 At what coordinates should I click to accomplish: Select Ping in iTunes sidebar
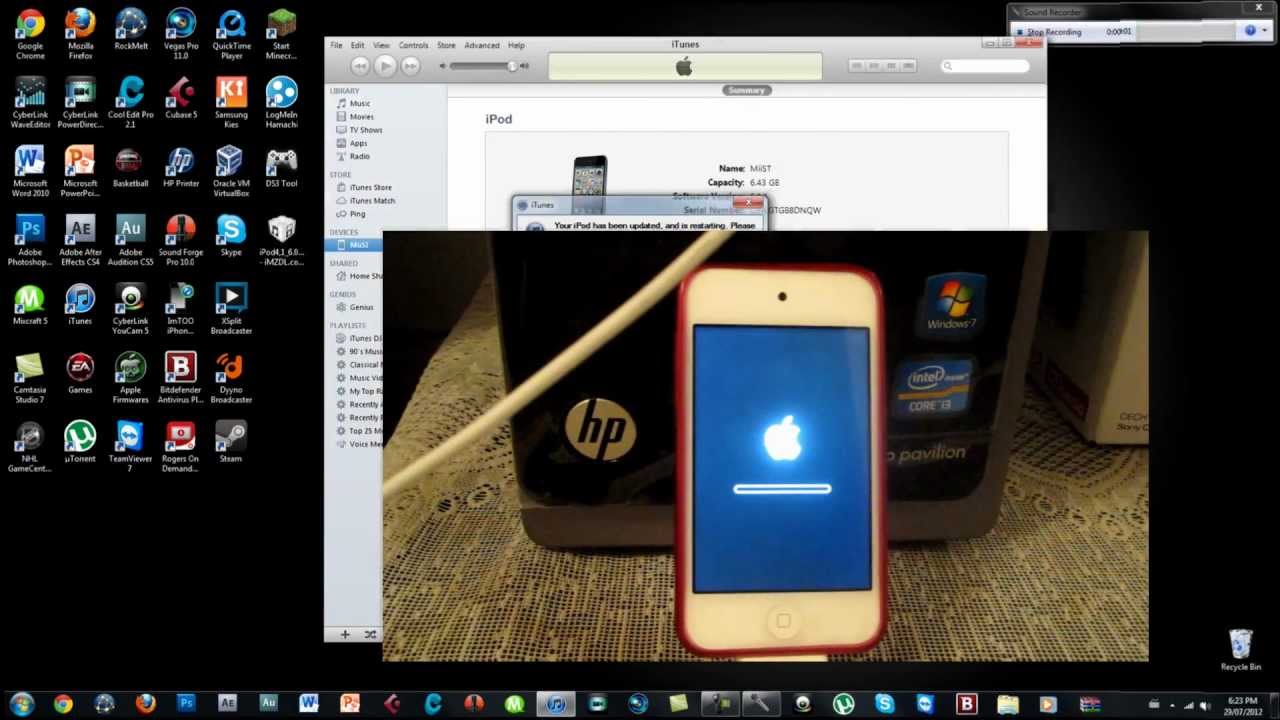(358, 214)
